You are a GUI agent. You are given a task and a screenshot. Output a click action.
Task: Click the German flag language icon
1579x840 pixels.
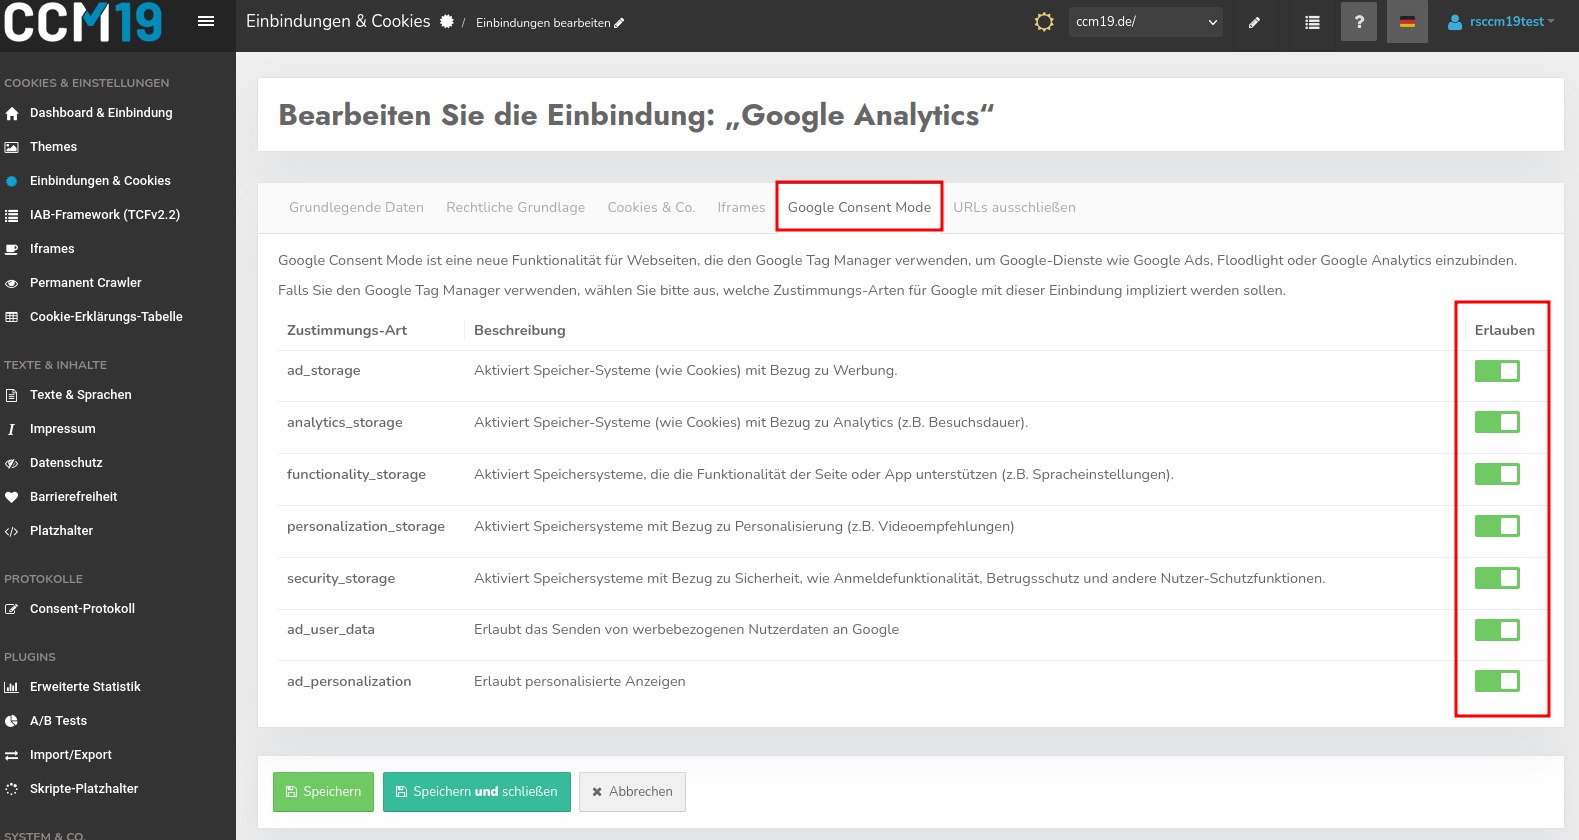pyautogui.click(x=1407, y=22)
